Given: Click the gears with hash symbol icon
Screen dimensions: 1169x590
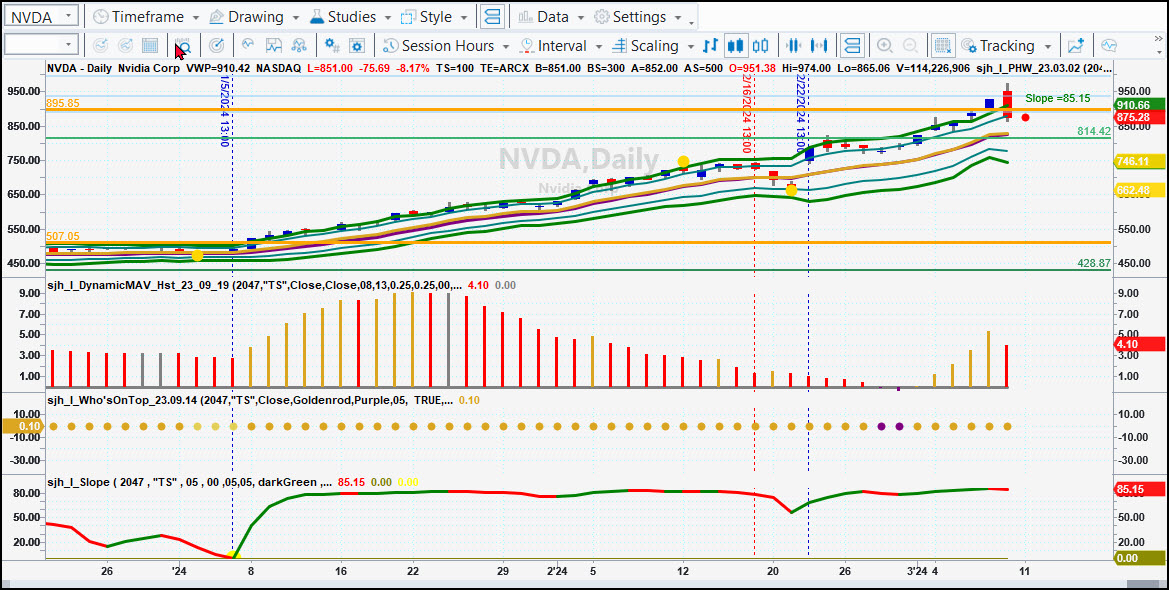Looking at the screenshot, I should pyautogui.click(x=333, y=45).
